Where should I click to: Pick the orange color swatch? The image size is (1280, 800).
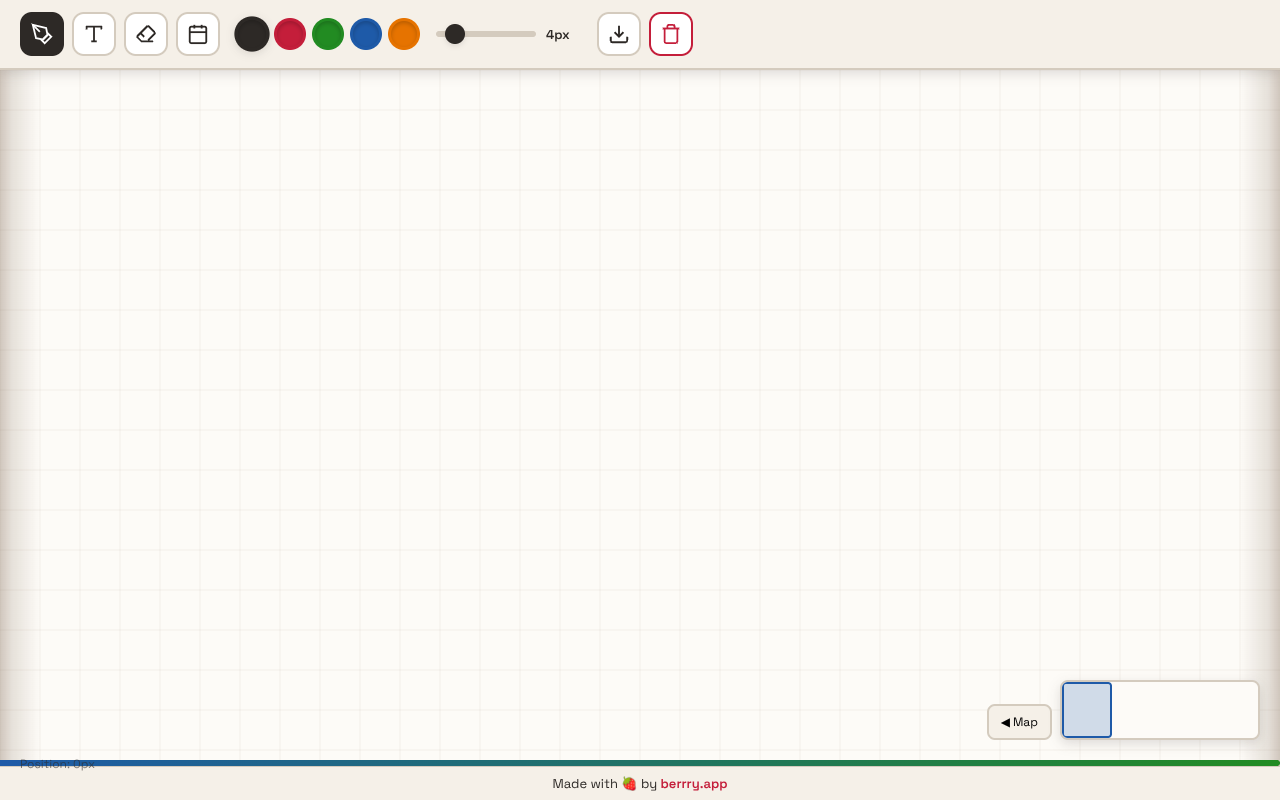tap(404, 34)
